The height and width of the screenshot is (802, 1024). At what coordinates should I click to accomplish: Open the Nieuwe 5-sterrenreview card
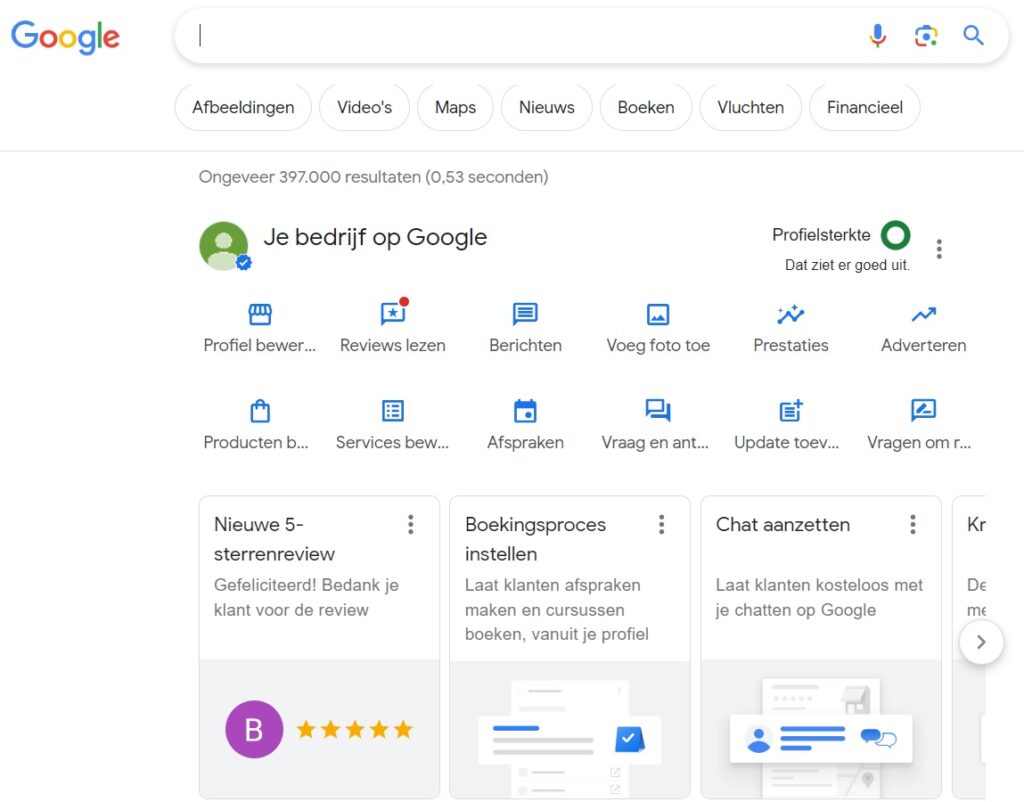coord(319,647)
